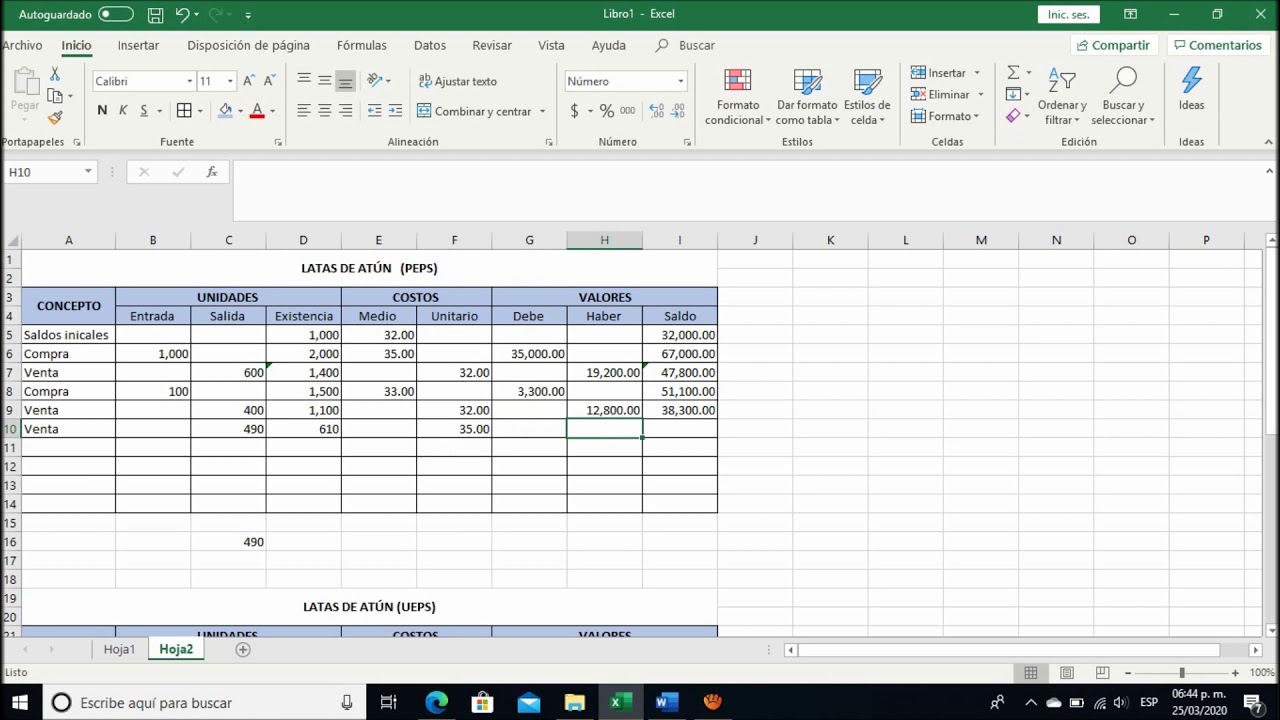
Task: Click the Borders icon
Action: [184, 111]
